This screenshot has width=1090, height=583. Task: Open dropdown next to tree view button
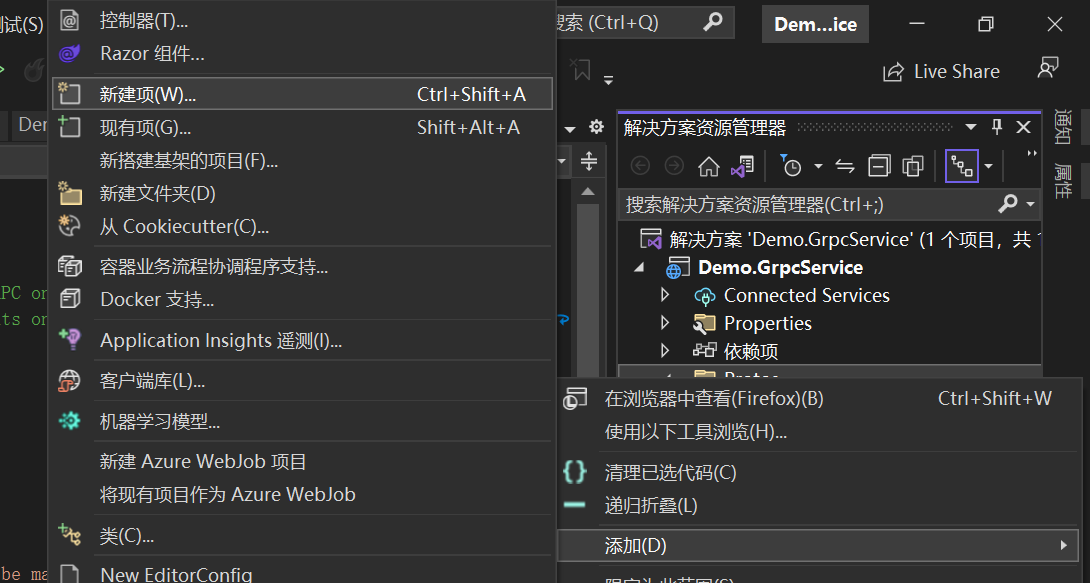pyautogui.click(x=989, y=166)
